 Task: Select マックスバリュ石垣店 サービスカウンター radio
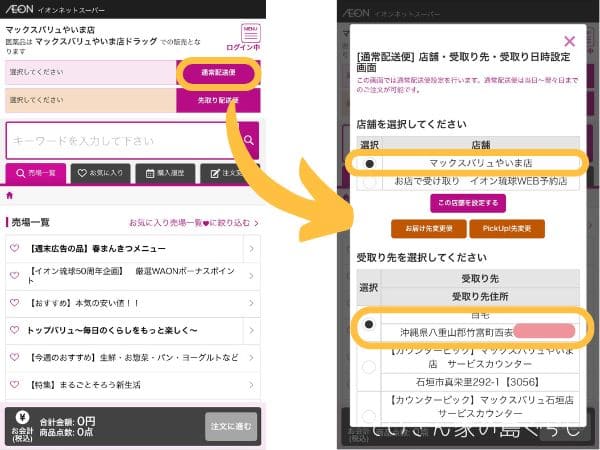tap(369, 414)
